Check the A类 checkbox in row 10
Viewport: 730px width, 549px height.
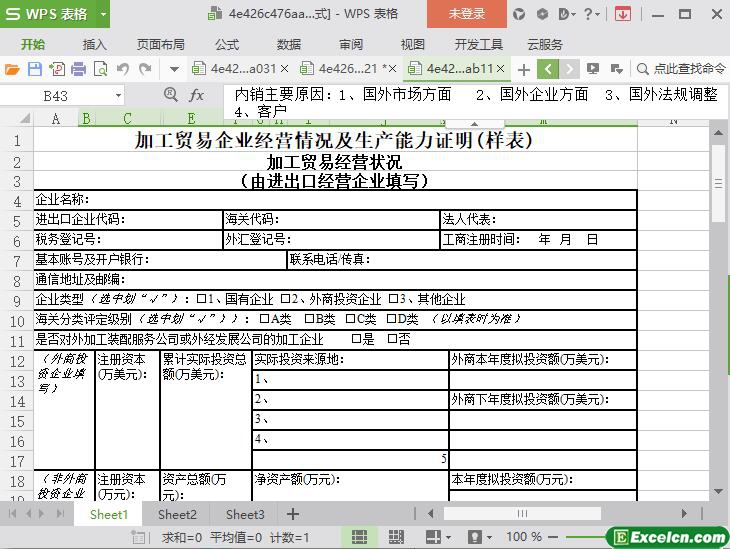[263, 319]
